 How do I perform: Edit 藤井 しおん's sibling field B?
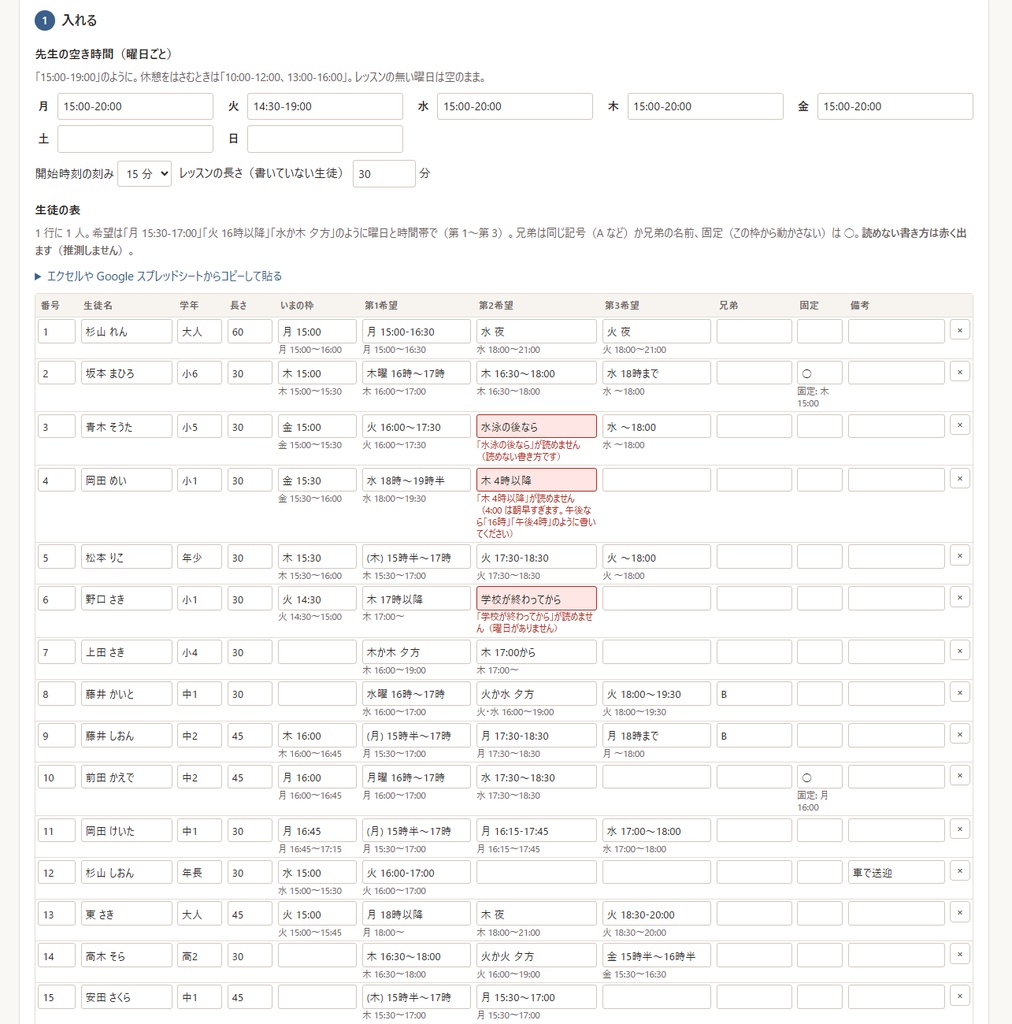(754, 735)
